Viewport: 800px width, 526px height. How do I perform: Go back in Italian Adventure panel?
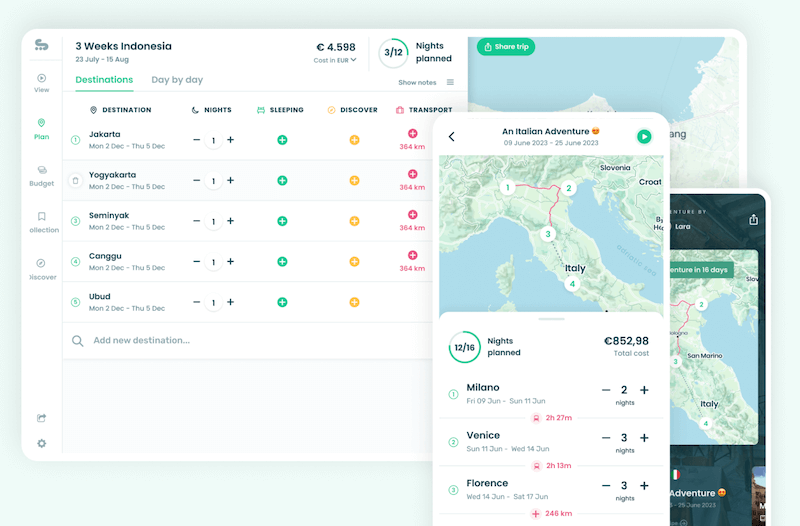pyautogui.click(x=452, y=136)
